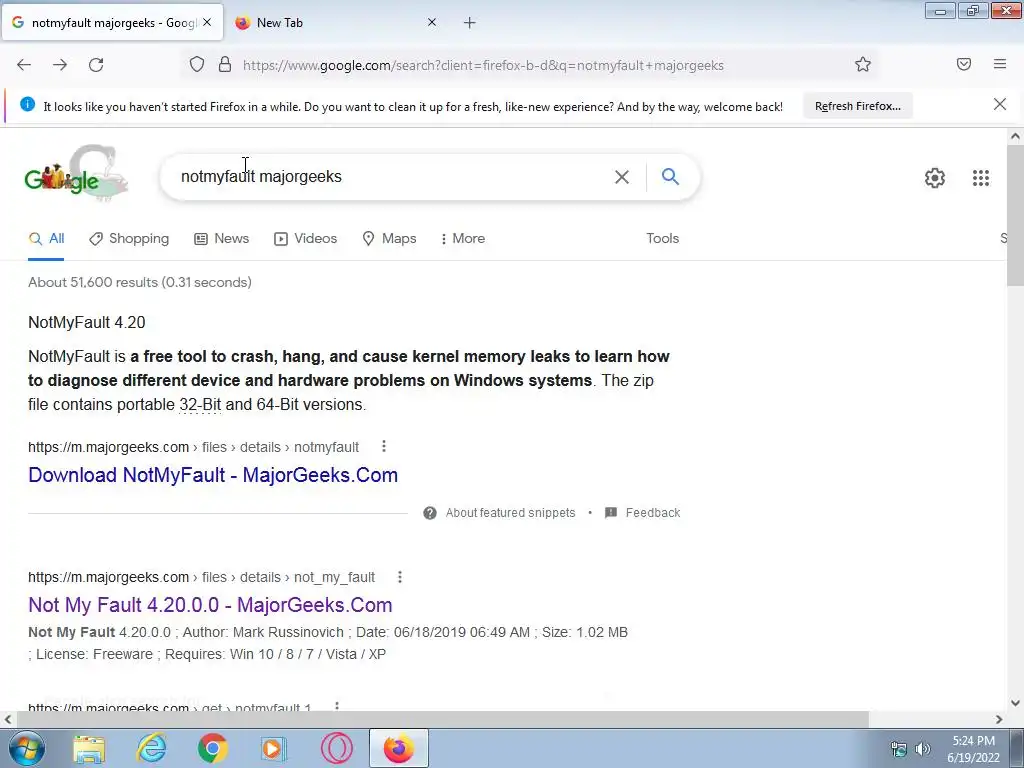Click the Google doodle logo
This screenshot has height=768, width=1024.
(76, 174)
